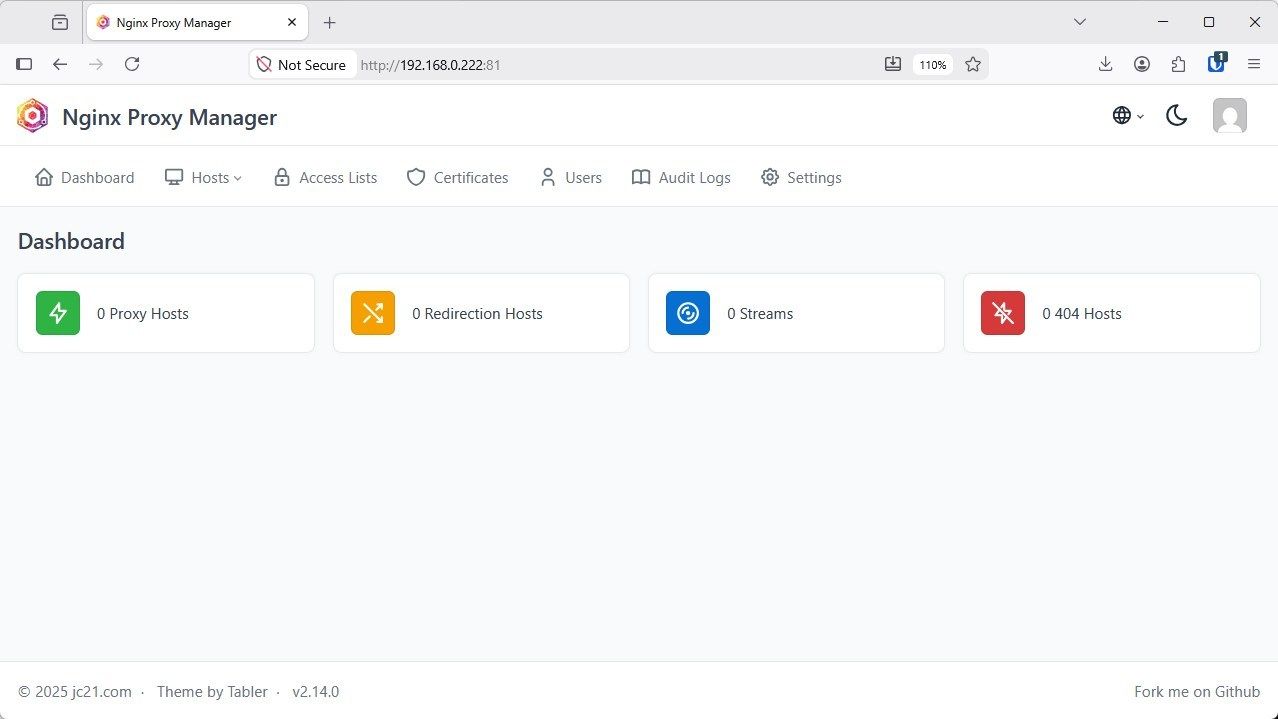Open the list all tabs chevron
This screenshot has width=1278, height=719.
(x=1080, y=22)
